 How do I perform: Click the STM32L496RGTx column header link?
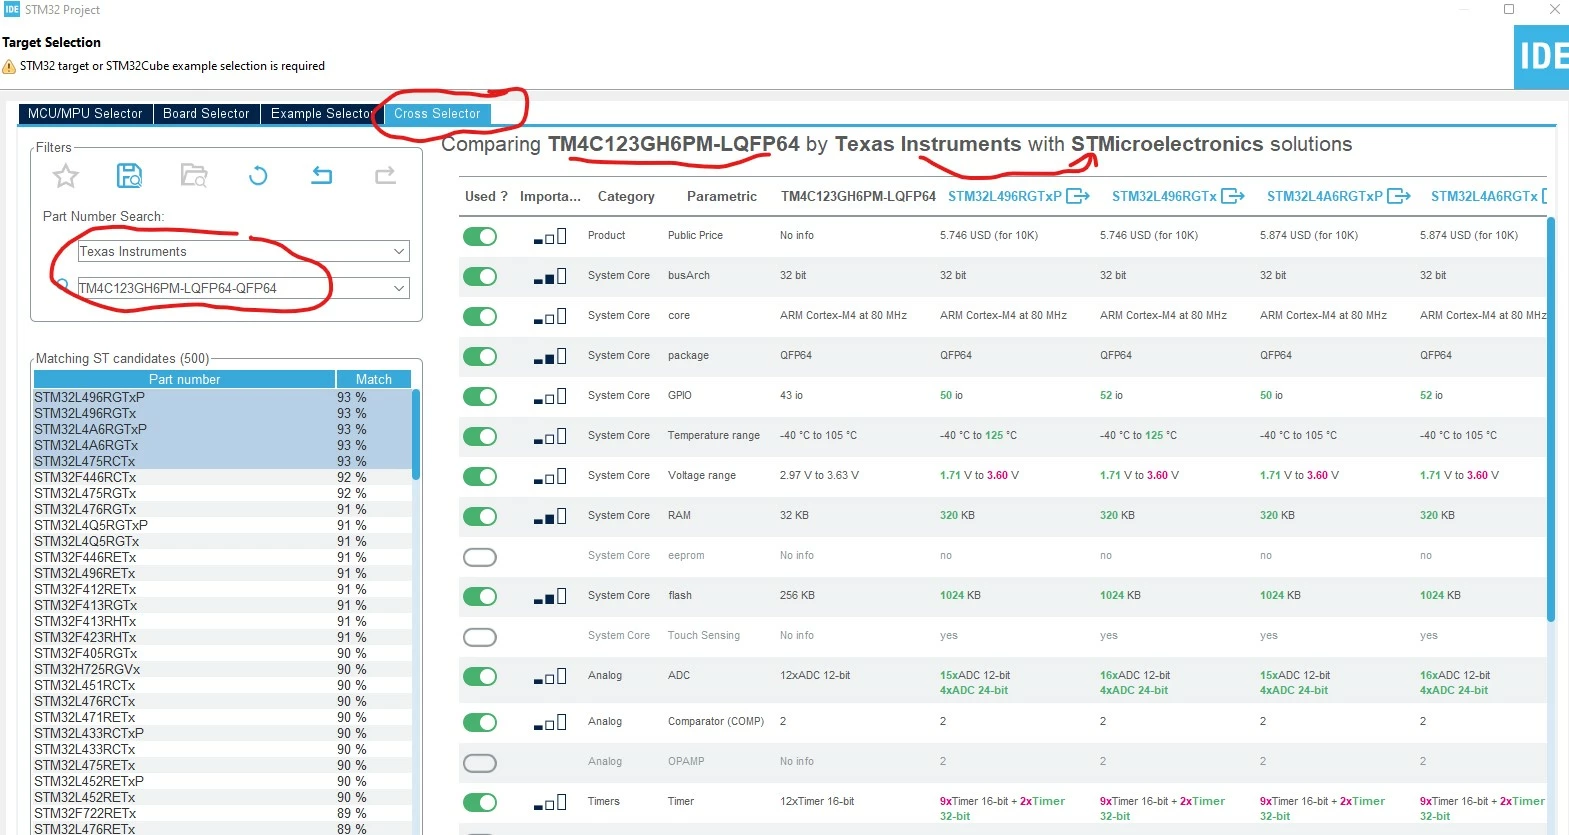tap(1164, 196)
